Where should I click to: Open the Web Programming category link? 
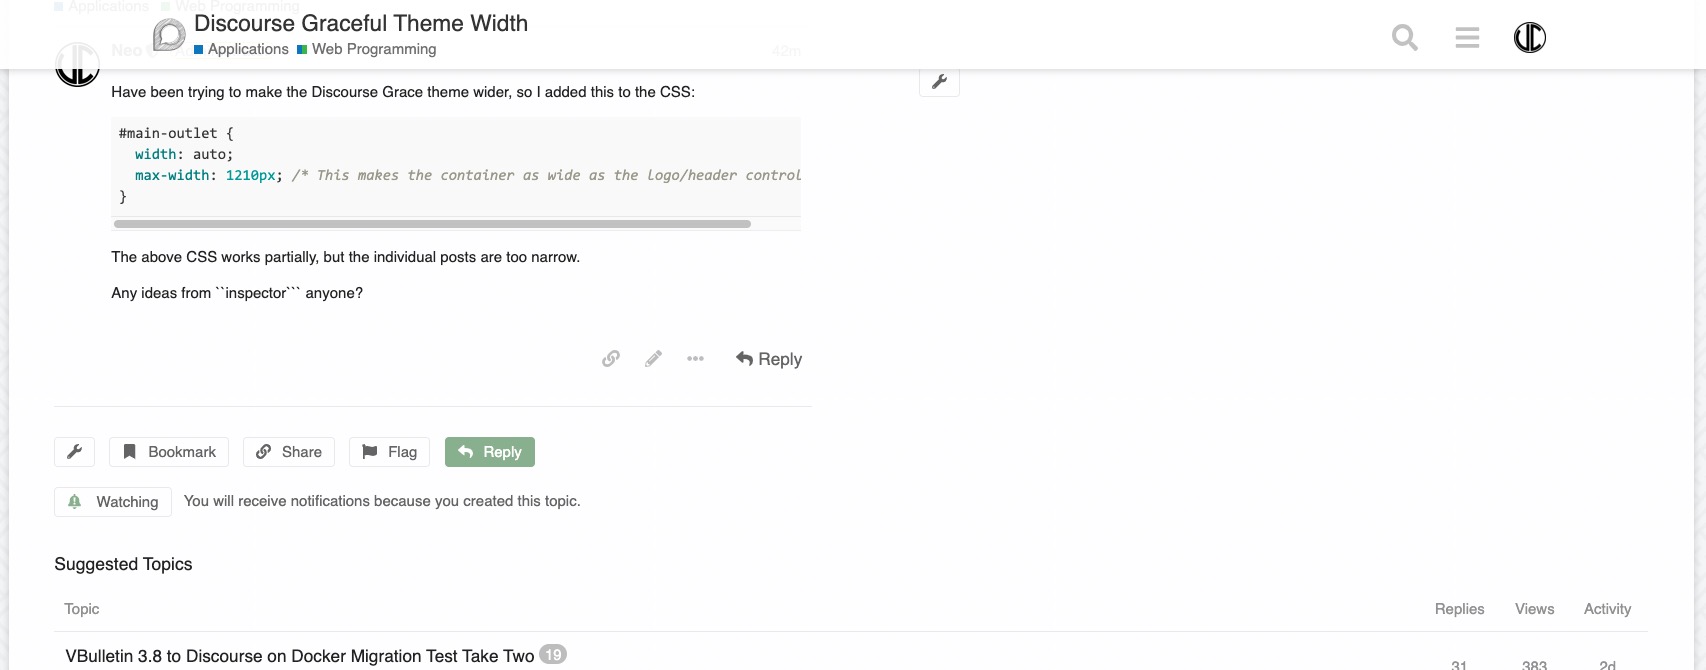373,49
